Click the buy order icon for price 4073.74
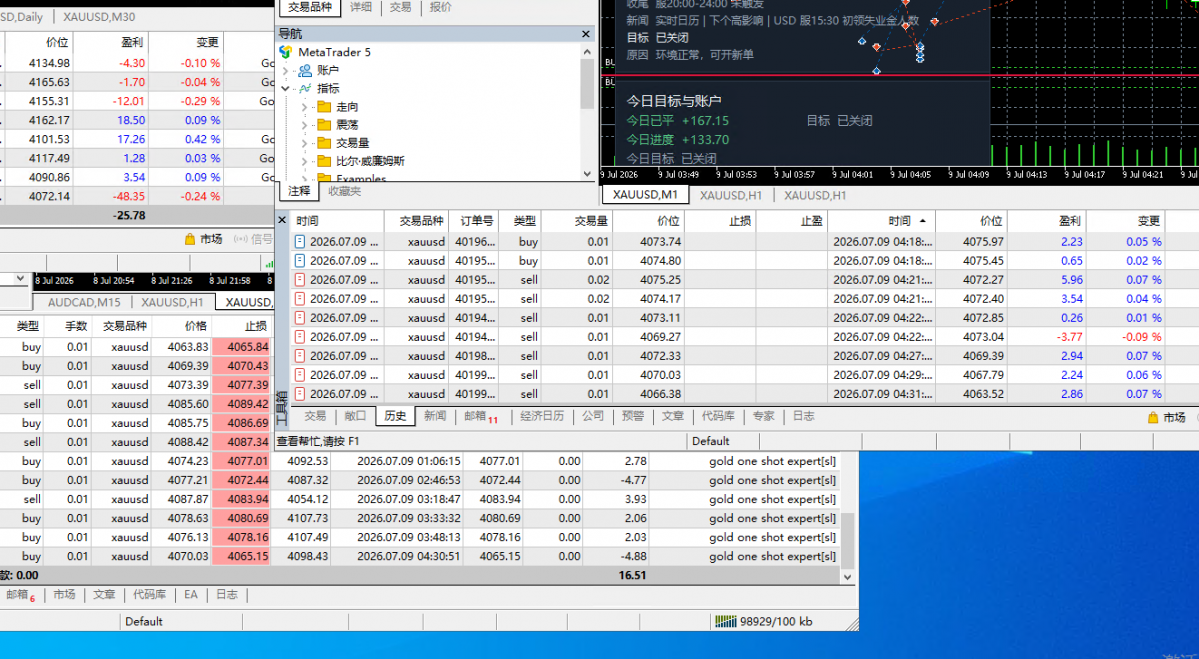 (x=300, y=242)
